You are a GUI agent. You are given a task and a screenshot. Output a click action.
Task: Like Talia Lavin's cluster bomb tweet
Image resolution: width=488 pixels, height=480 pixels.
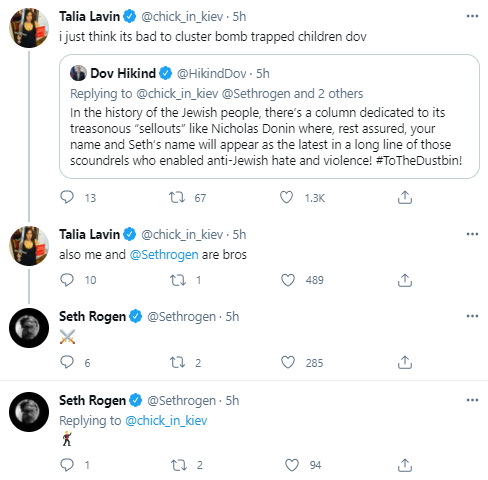(x=286, y=198)
